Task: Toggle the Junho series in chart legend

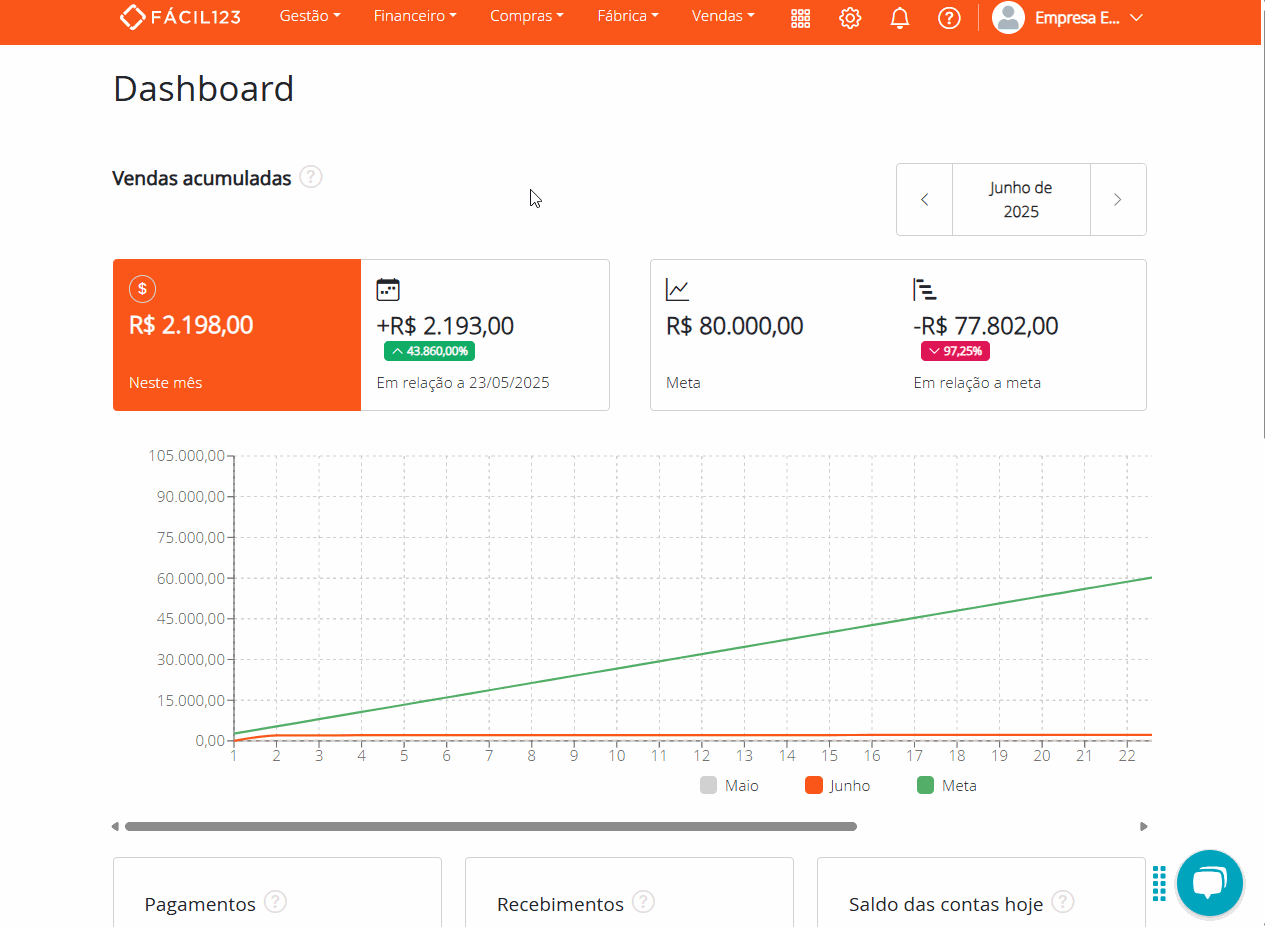Action: pyautogui.click(x=838, y=786)
